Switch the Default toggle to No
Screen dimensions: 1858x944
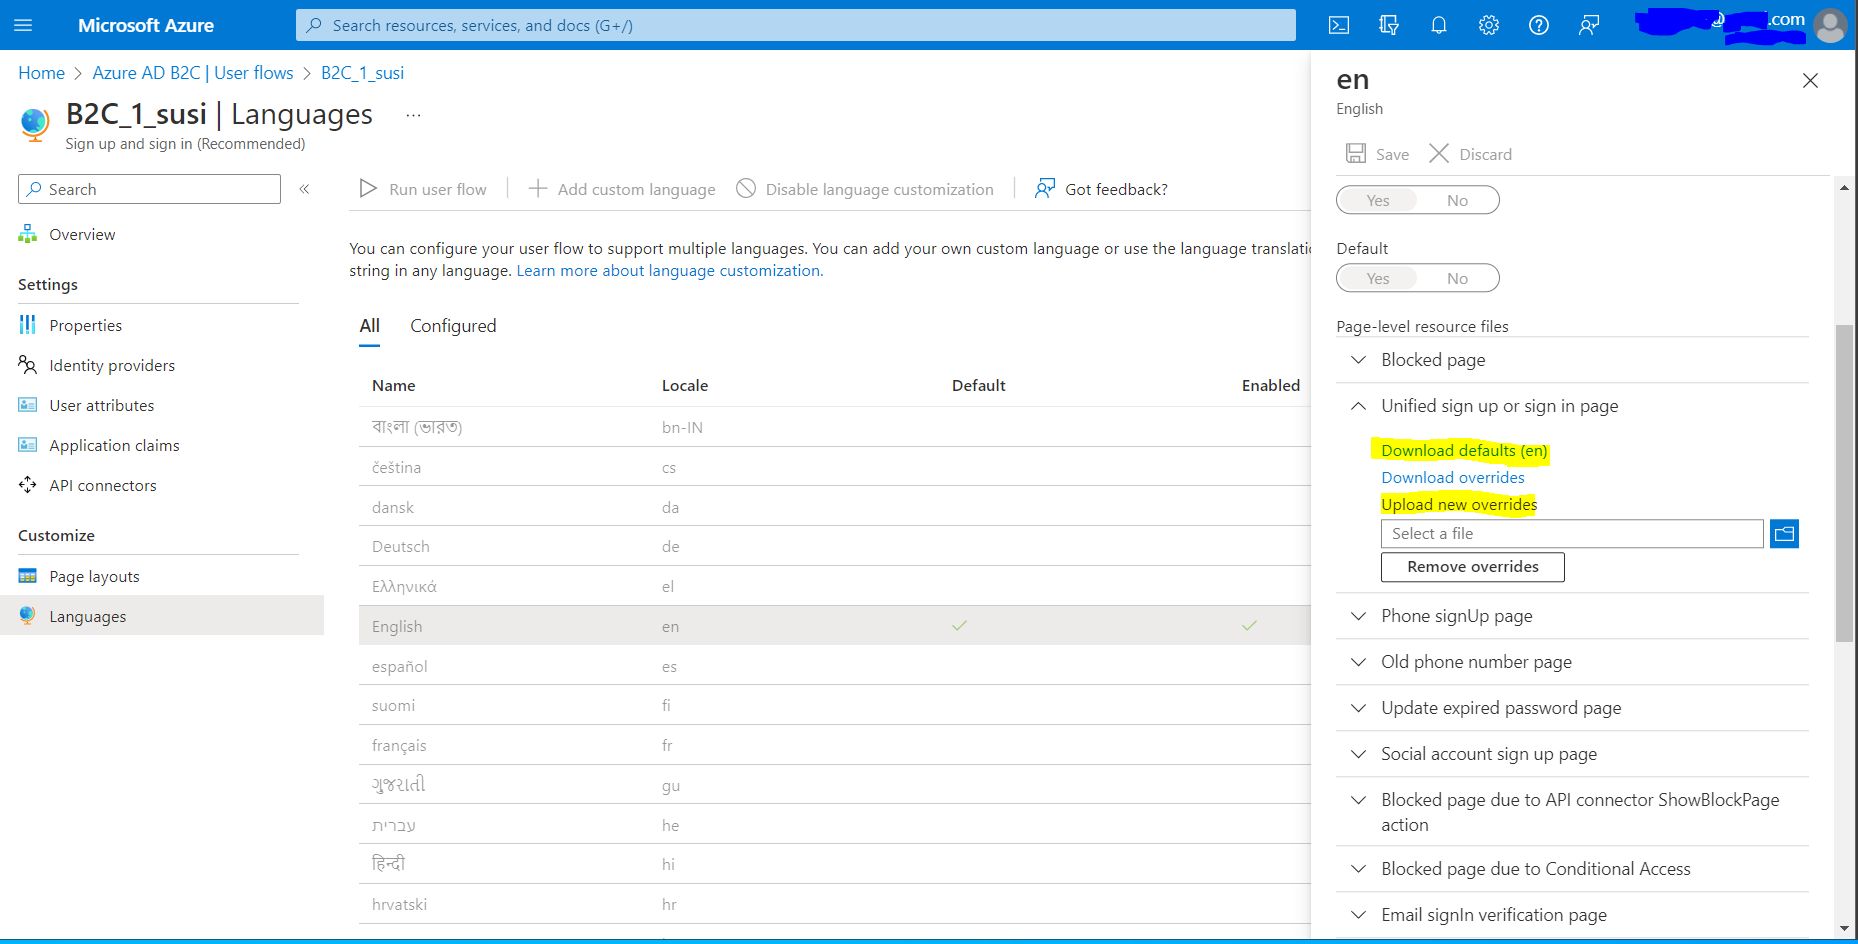(1457, 278)
